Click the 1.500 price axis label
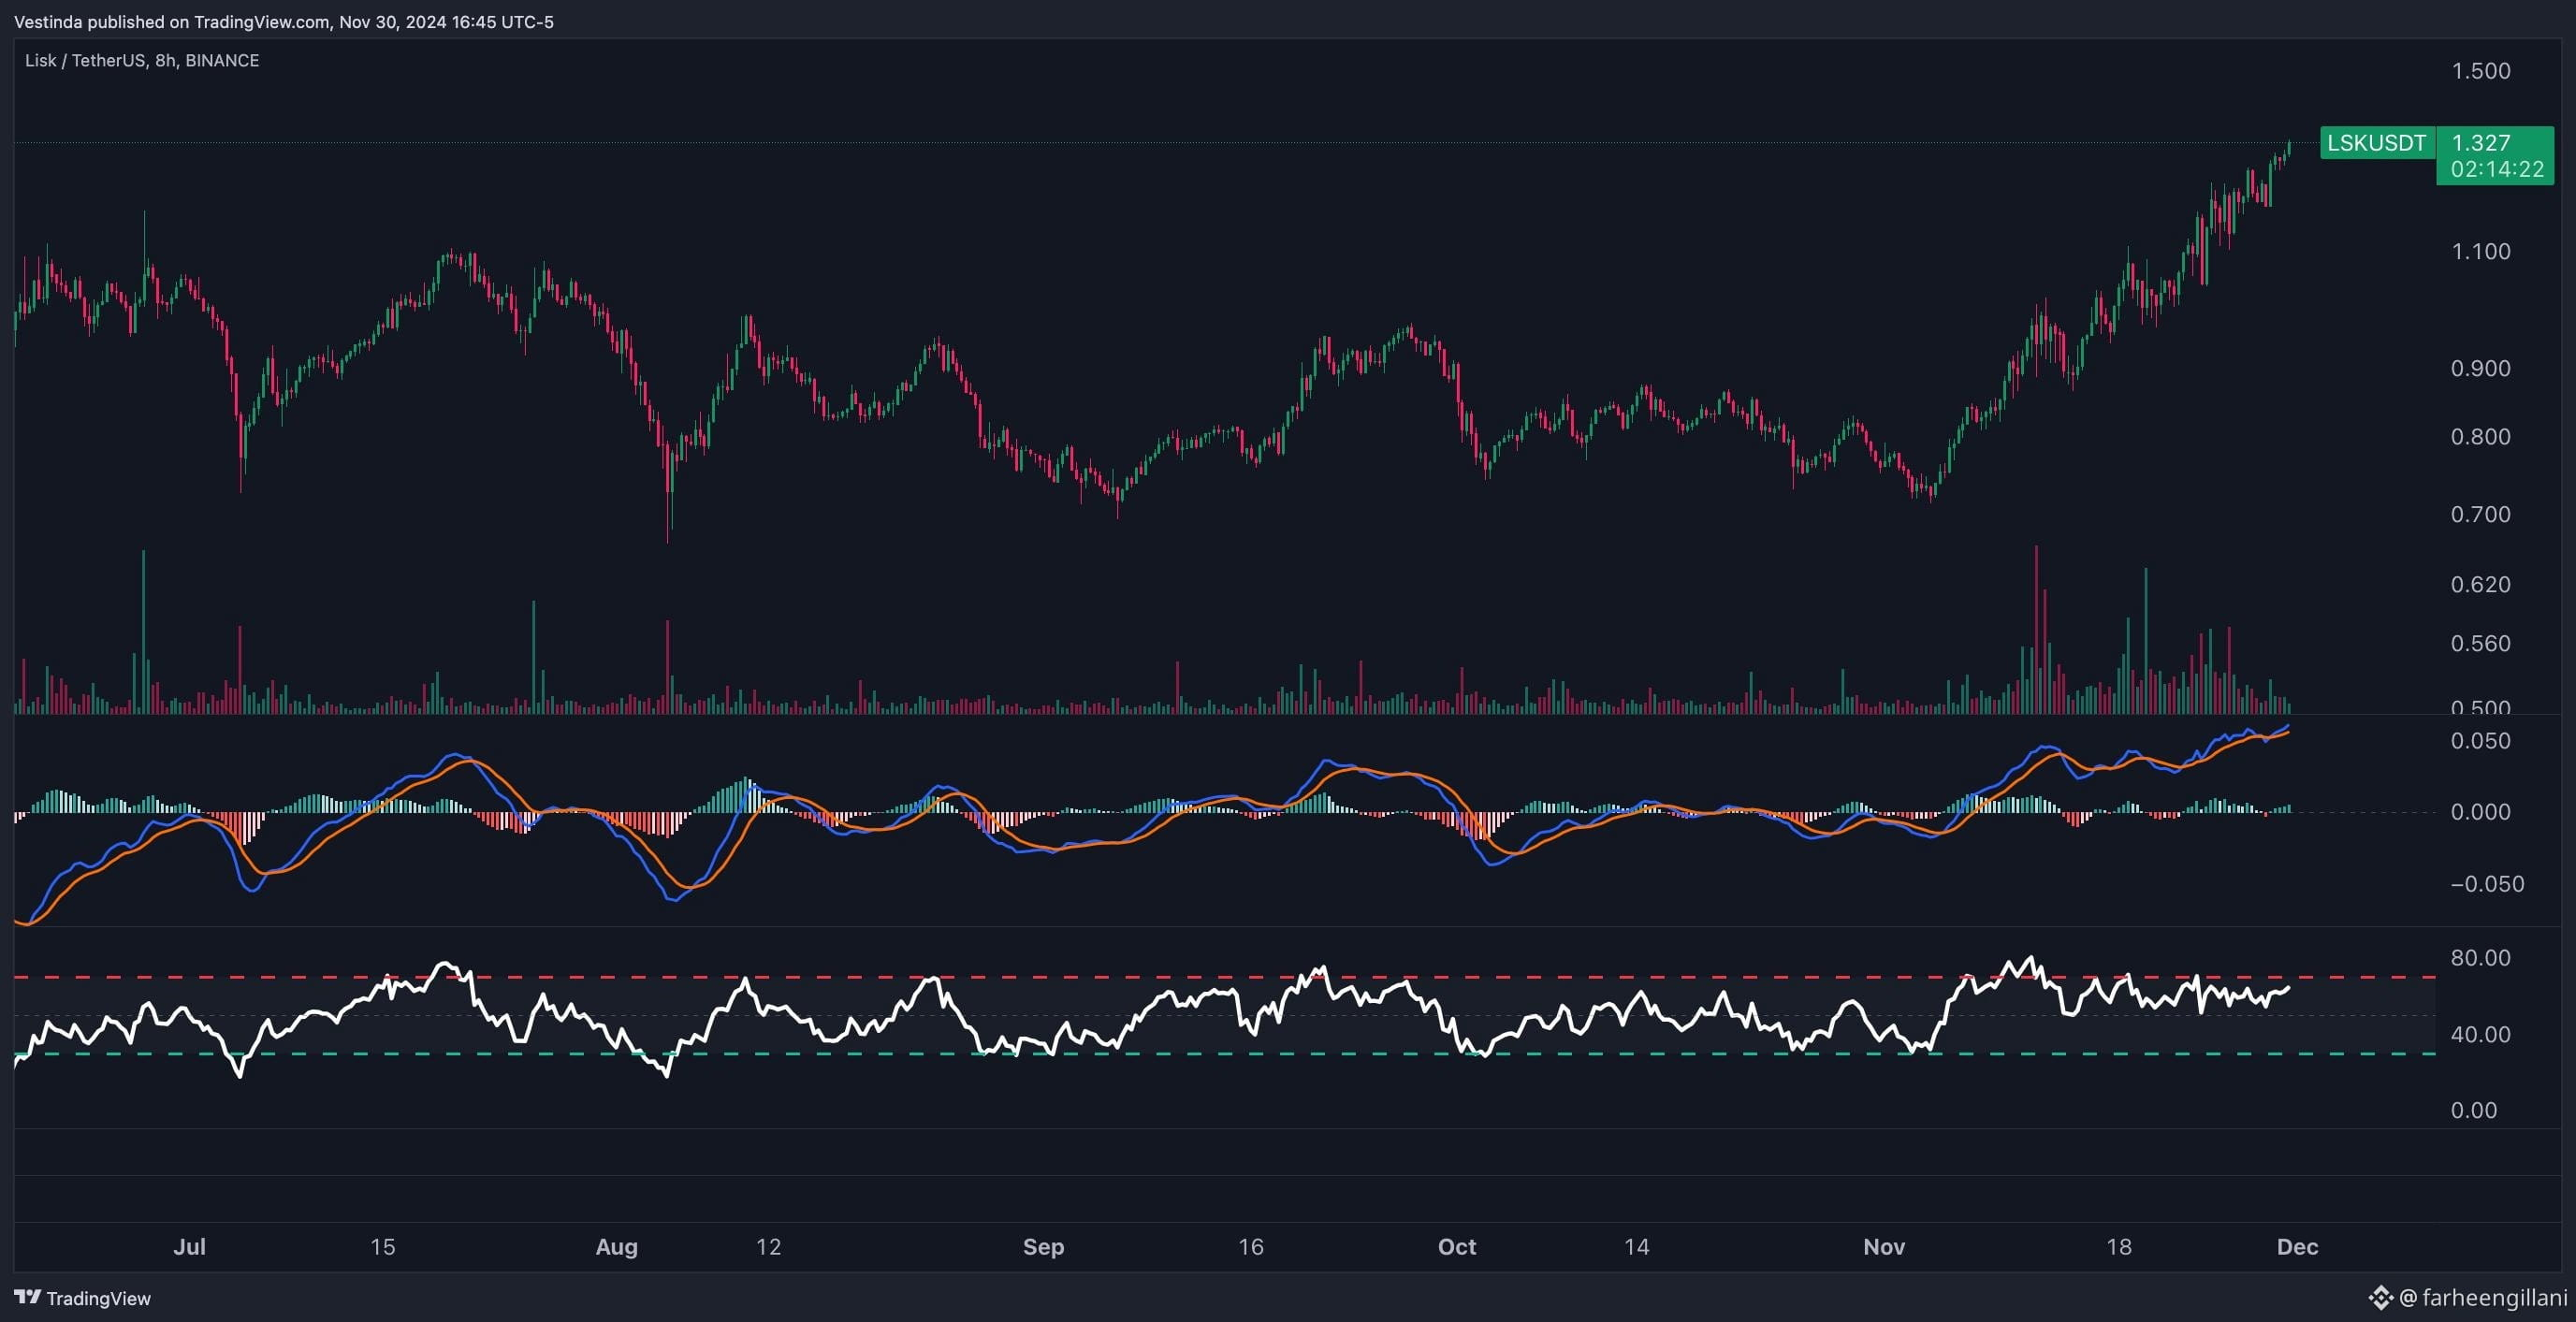Screen dimensions: 2576x1322 (x=2480, y=71)
